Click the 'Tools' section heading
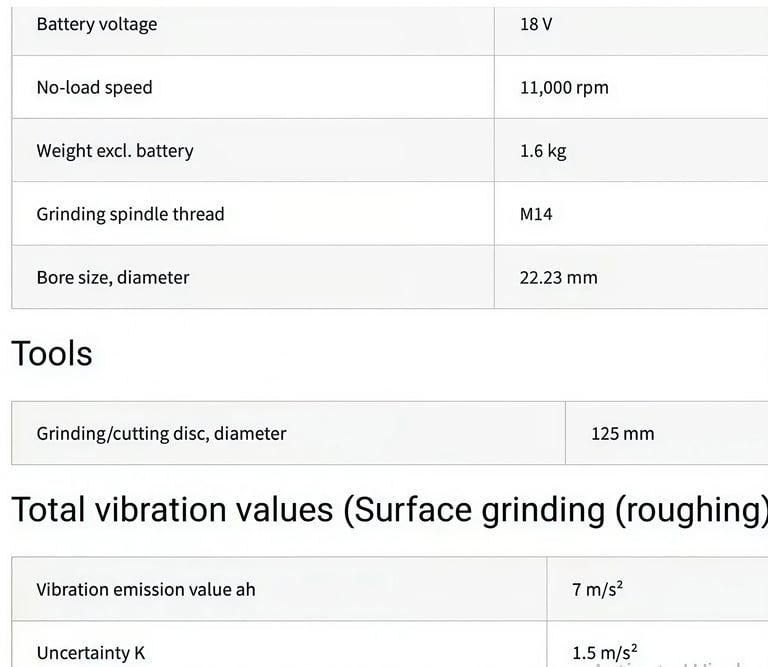 click(52, 354)
